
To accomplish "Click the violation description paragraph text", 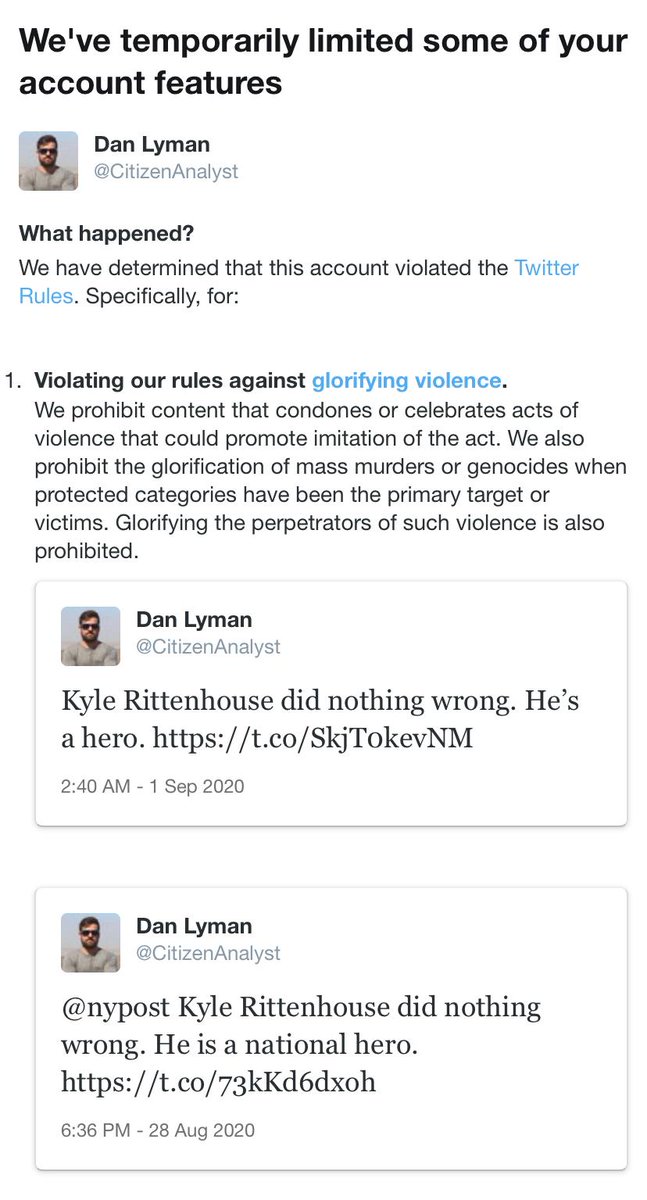I will point(330,475).
